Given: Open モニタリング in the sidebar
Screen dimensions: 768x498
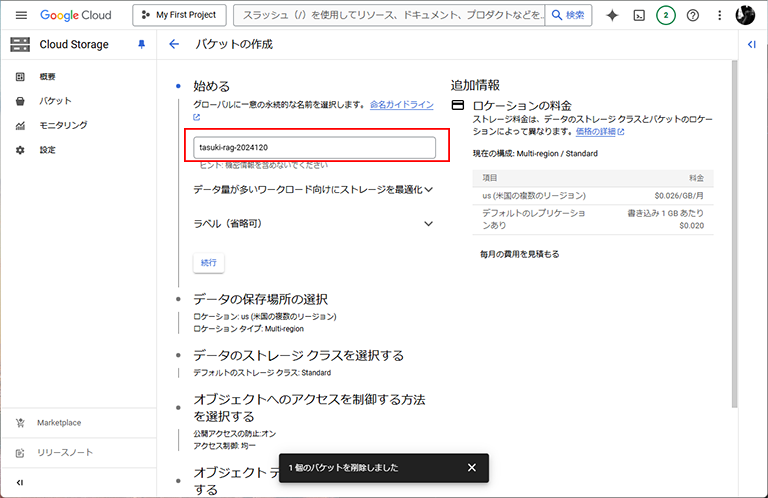Looking at the screenshot, I should [62, 125].
